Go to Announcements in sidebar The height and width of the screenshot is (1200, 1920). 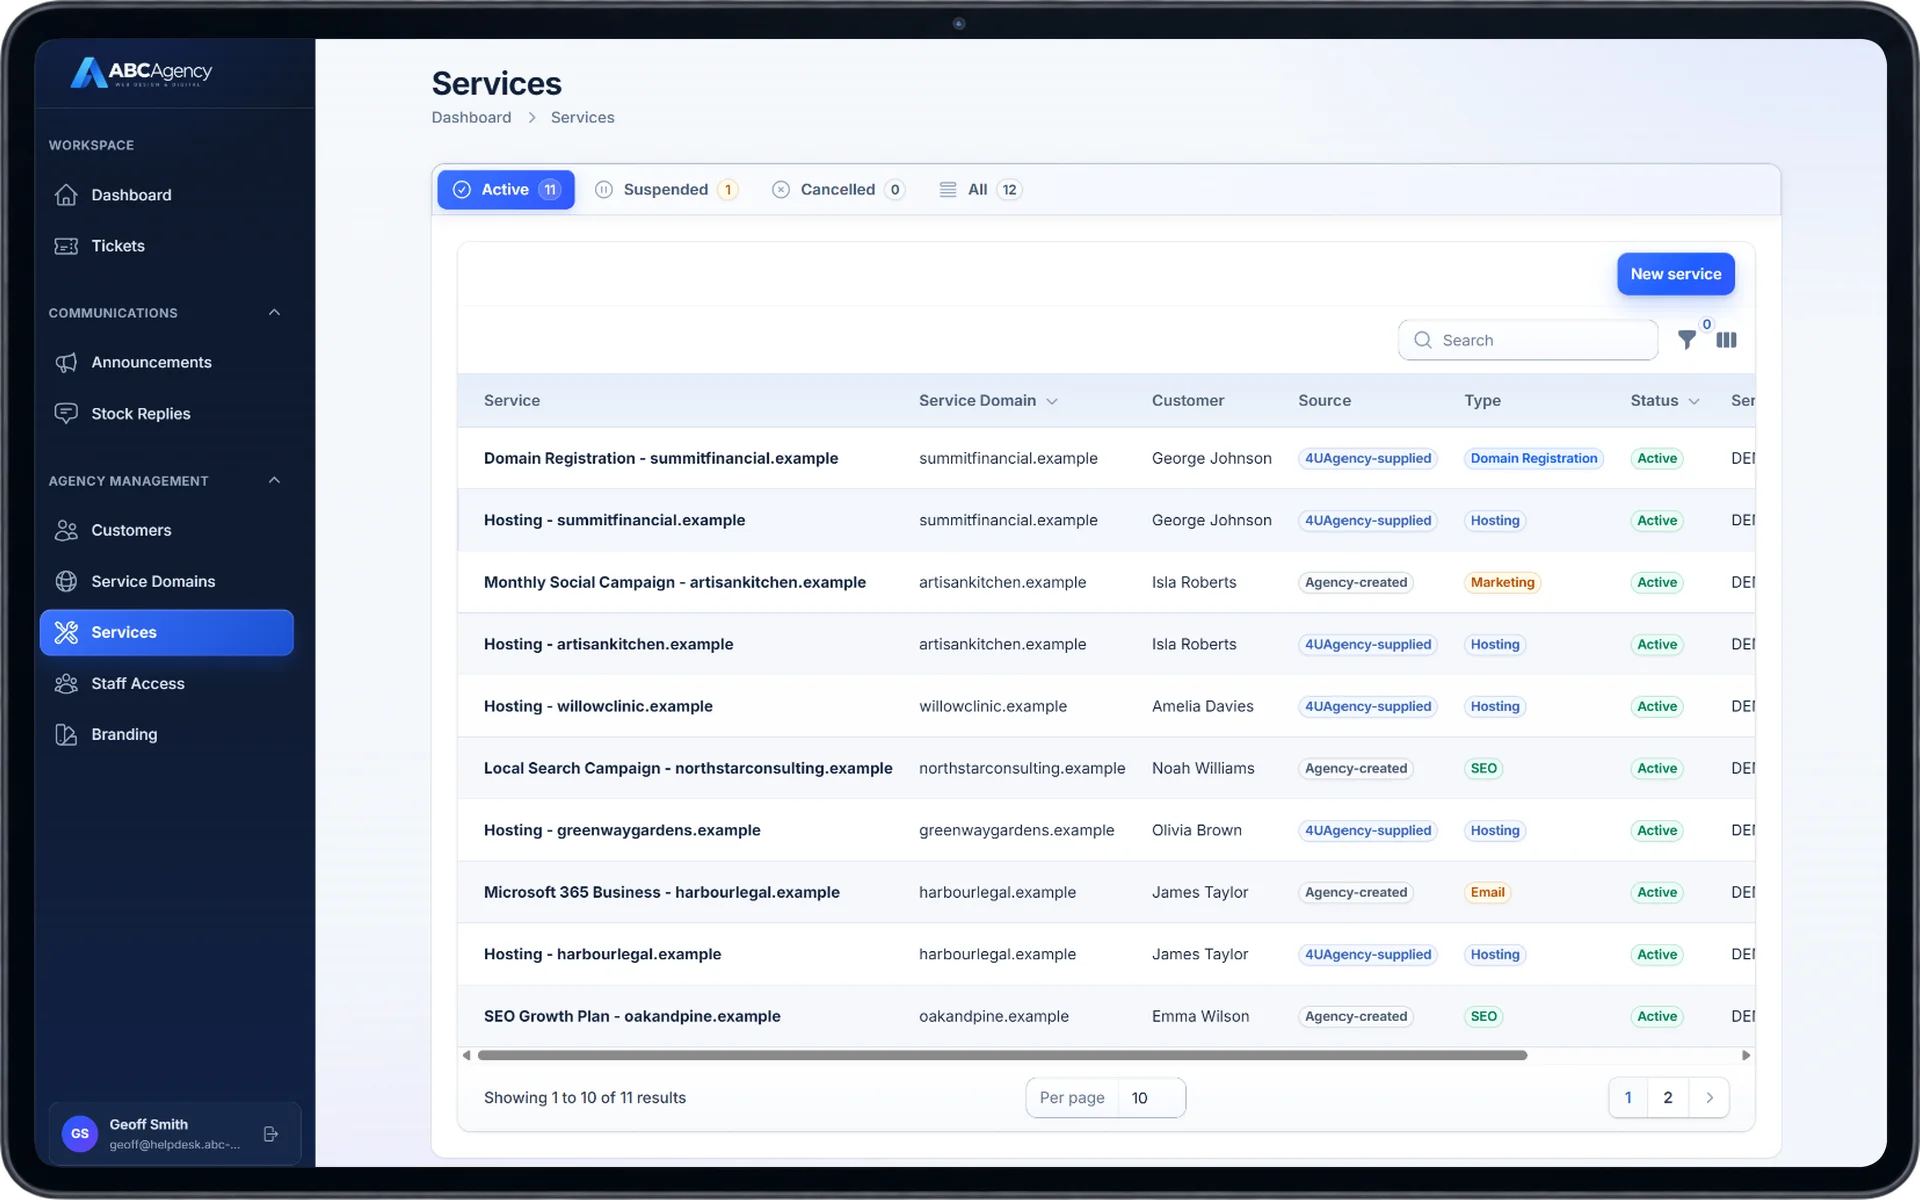pyautogui.click(x=167, y=362)
